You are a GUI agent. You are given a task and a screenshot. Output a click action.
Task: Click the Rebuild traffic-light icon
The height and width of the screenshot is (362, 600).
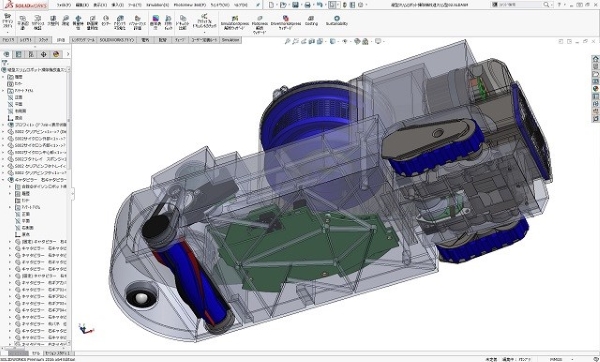coord(345,5)
